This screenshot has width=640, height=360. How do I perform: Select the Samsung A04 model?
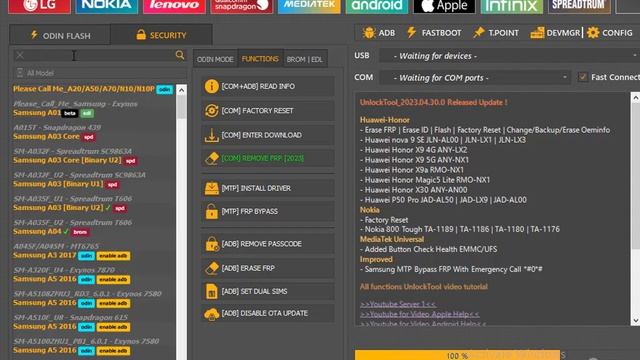[51, 231]
